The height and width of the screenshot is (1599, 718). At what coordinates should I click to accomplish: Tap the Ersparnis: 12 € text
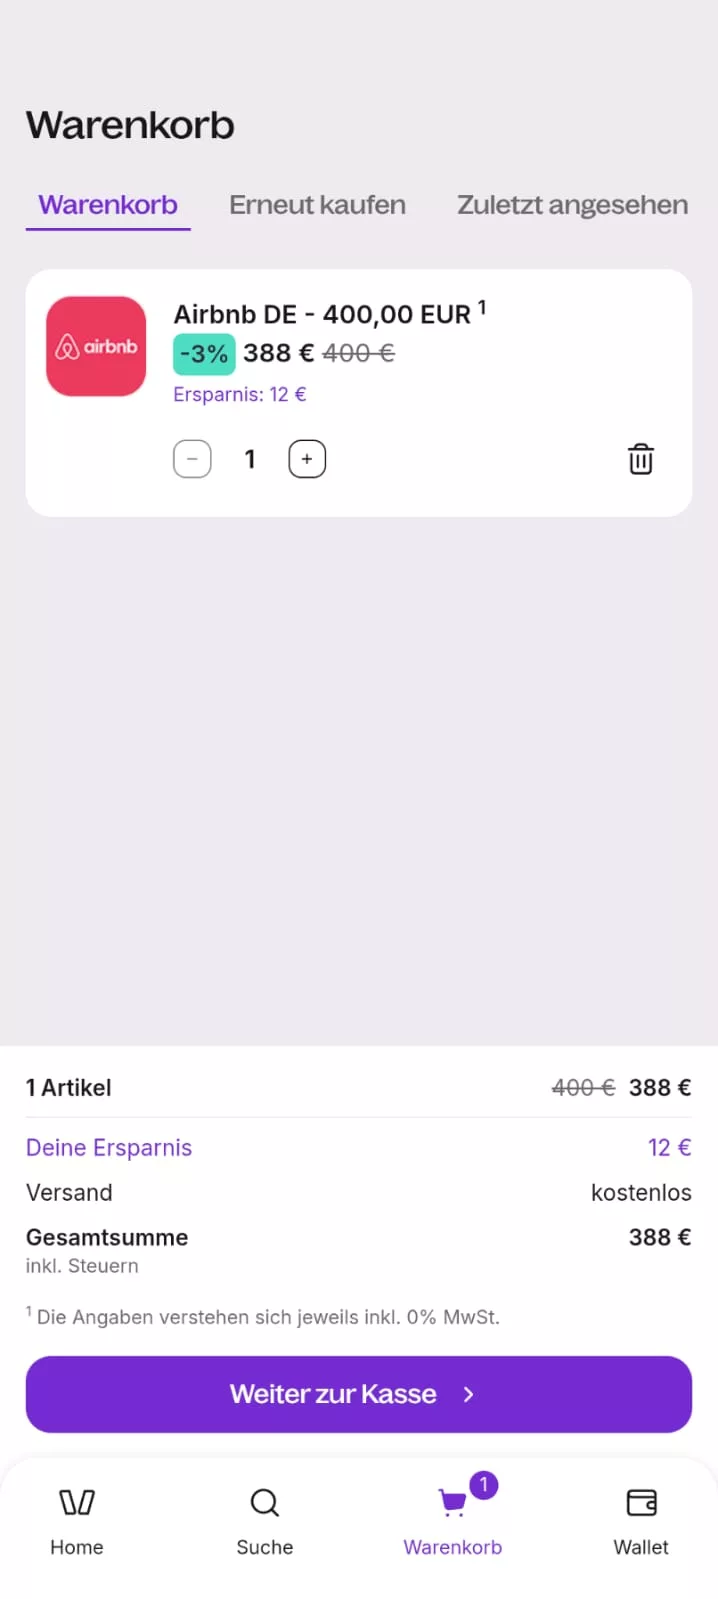pyautogui.click(x=240, y=395)
